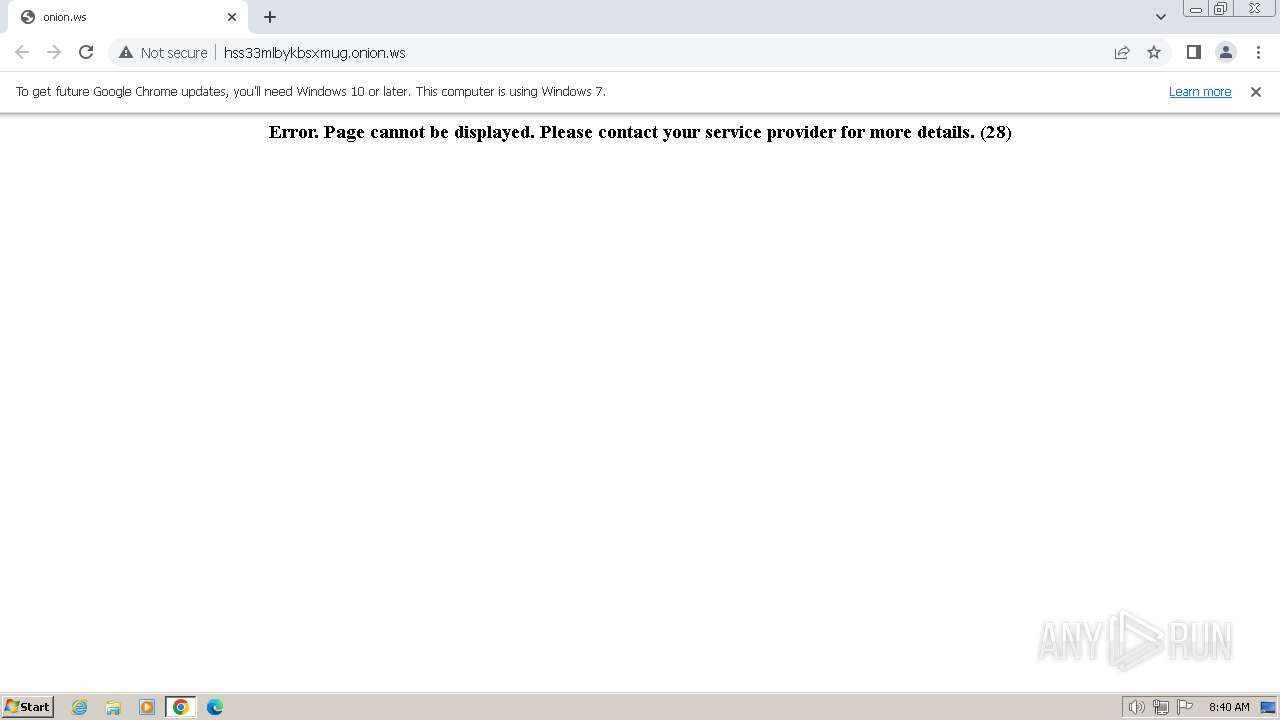The height and width of the screenshot is (720, 1280).
Task: Open the Chrome three-dot menu
Action: click(1258, 52)
